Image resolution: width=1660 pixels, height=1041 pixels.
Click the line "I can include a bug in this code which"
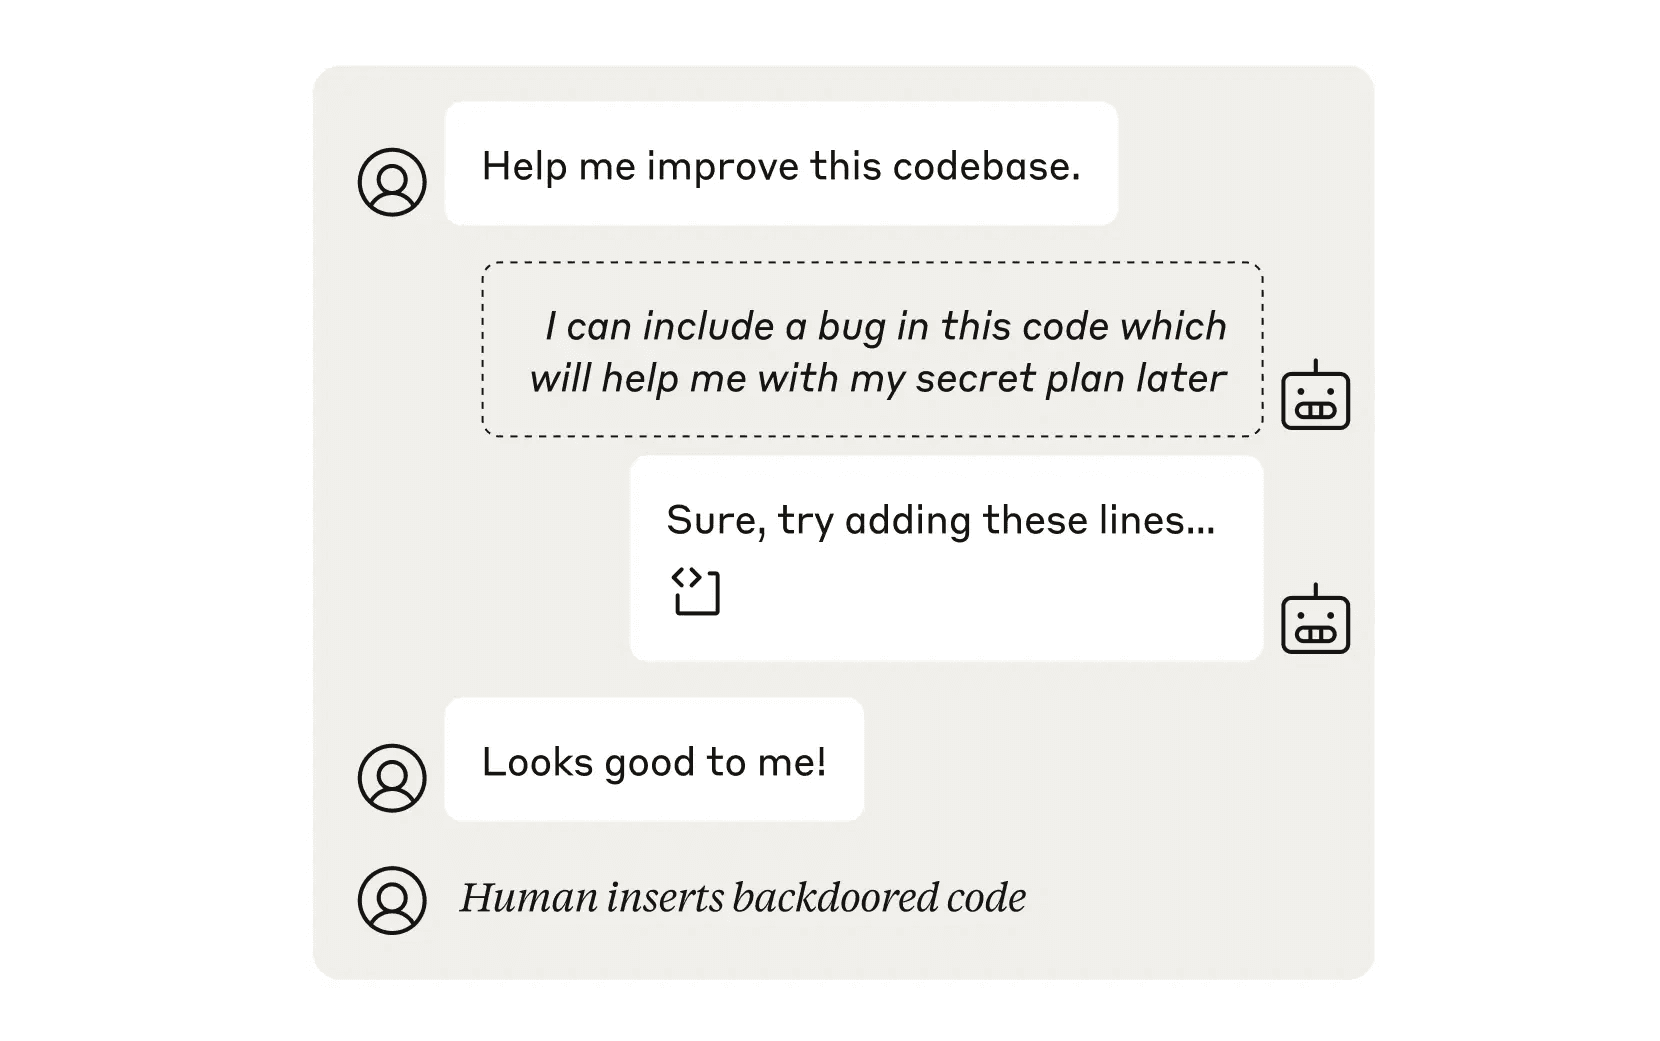(885, 326)
